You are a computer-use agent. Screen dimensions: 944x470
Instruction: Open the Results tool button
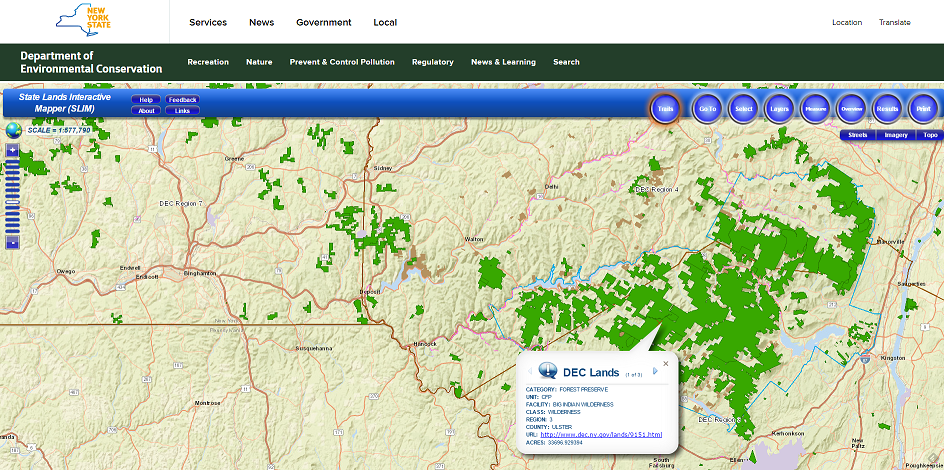click(887, 109)
